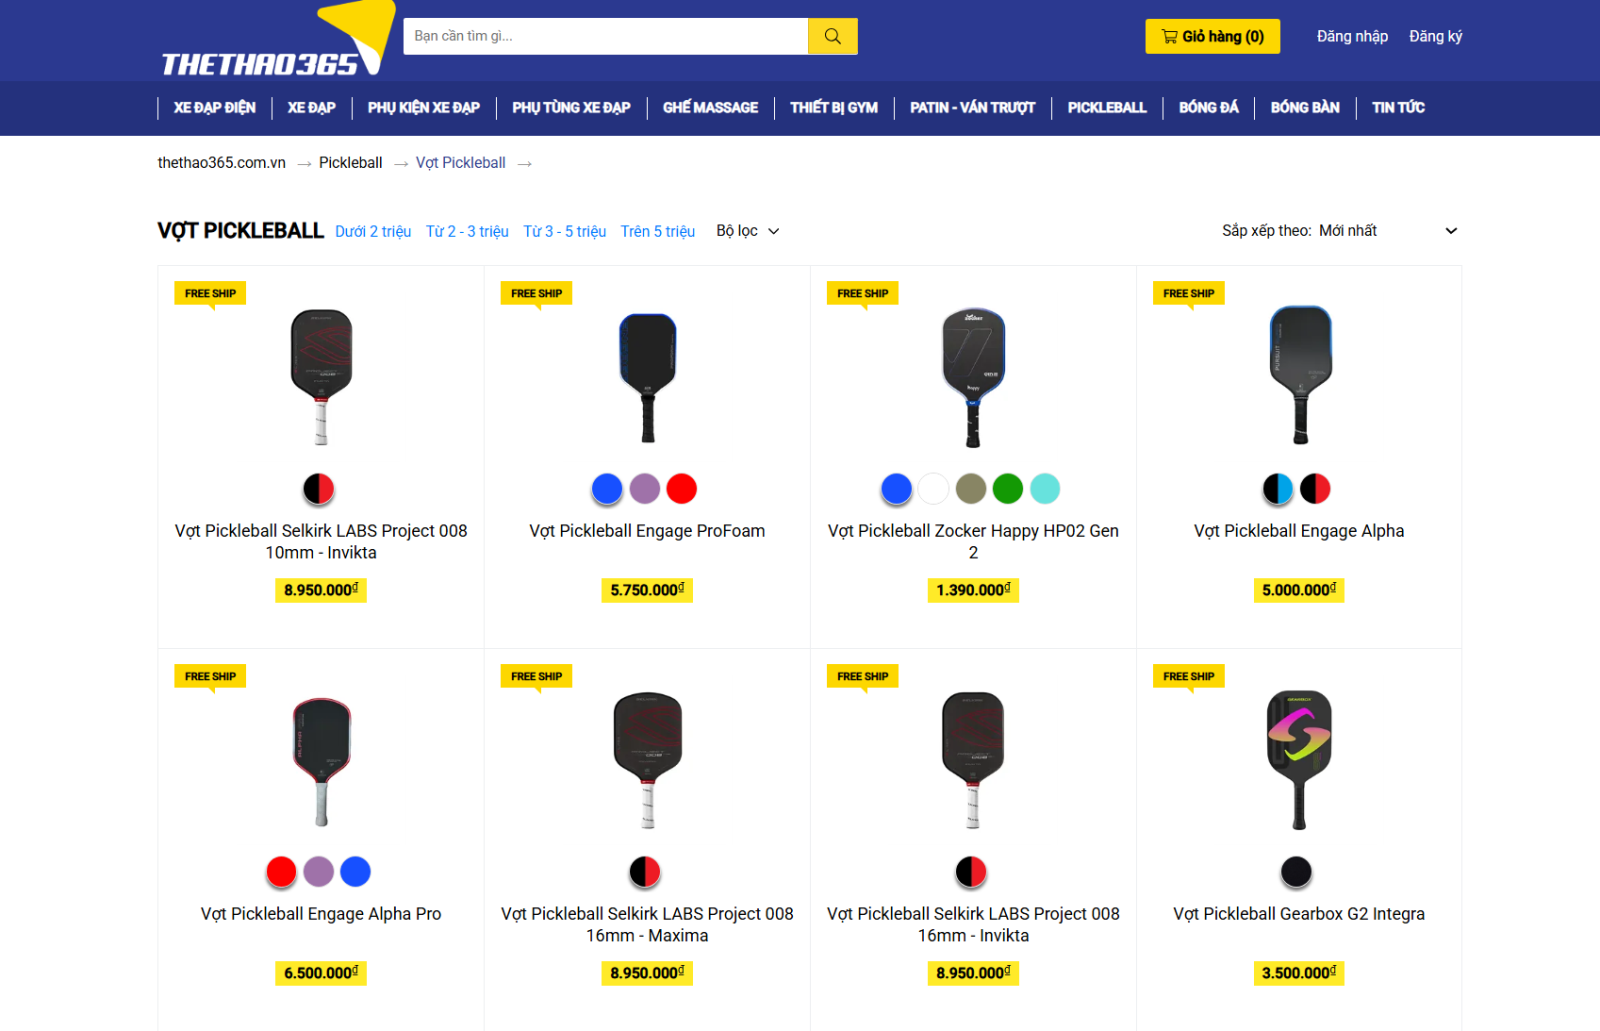Filter by Trên 5 triệu price range
This screenshot has width=1600, height=1031.
[658, 231]
